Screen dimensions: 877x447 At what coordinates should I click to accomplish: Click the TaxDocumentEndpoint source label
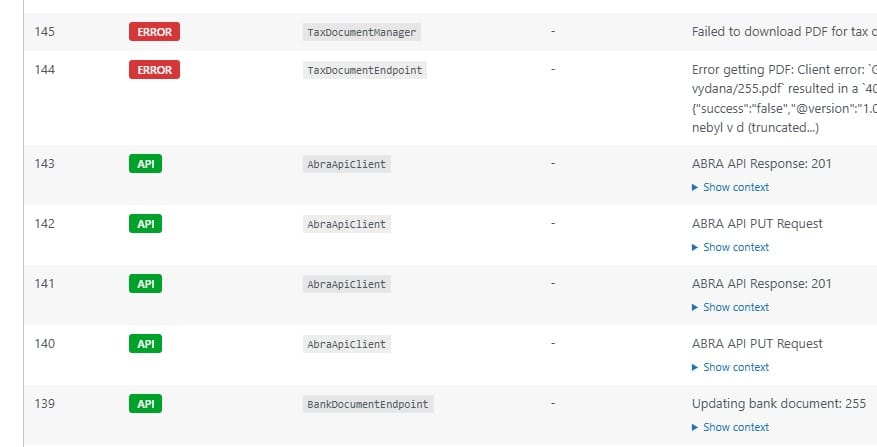pos(365,70)
